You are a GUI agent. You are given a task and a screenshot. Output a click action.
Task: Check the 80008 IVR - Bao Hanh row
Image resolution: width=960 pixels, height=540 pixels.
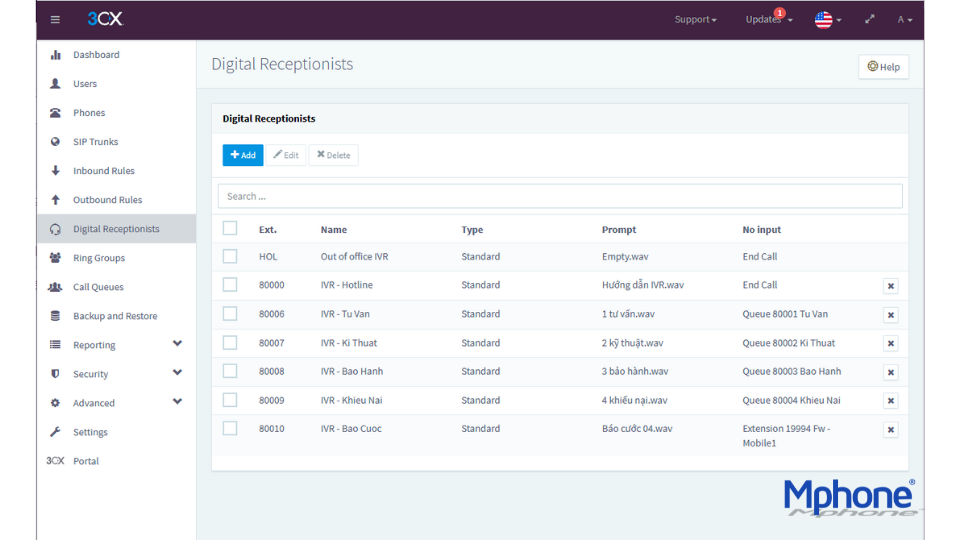[x=230, y=371]
